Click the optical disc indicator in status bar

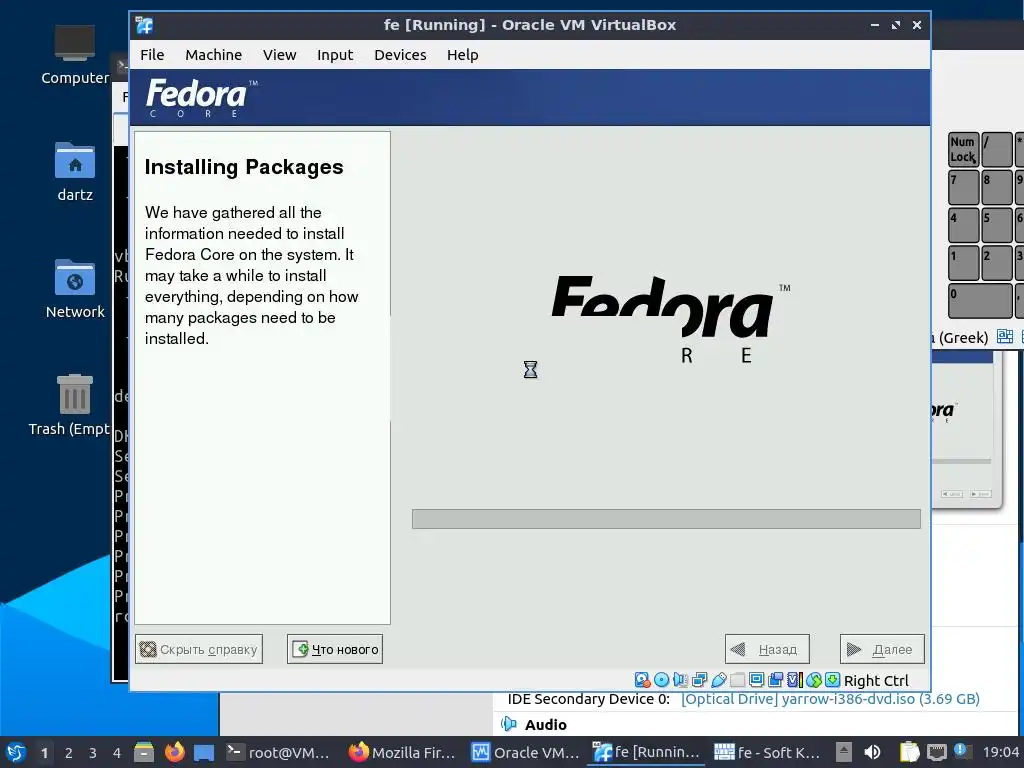pos(662,680)
